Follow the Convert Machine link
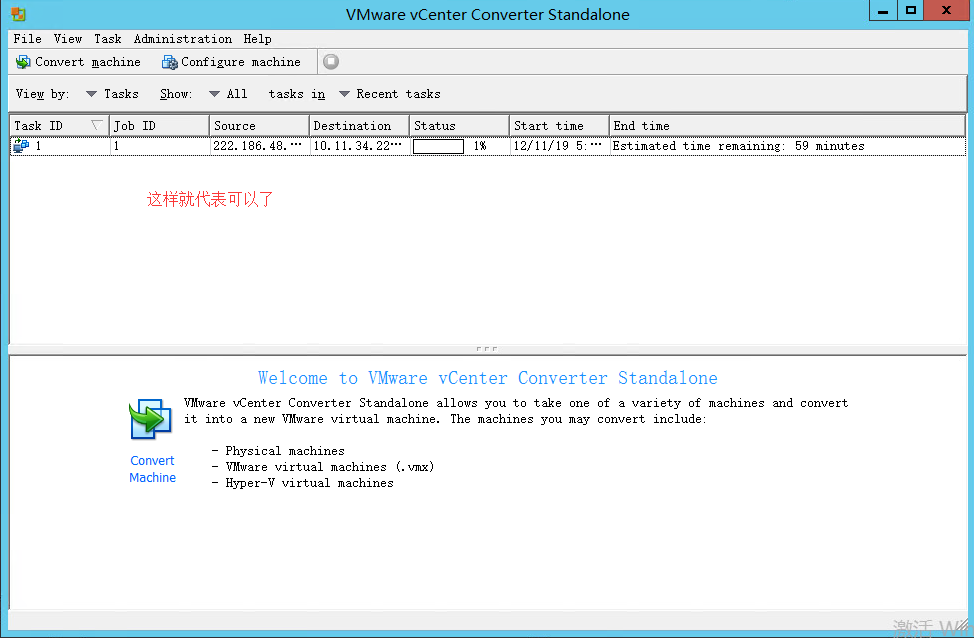Screen dimensions: 974x638 point(152,469)
